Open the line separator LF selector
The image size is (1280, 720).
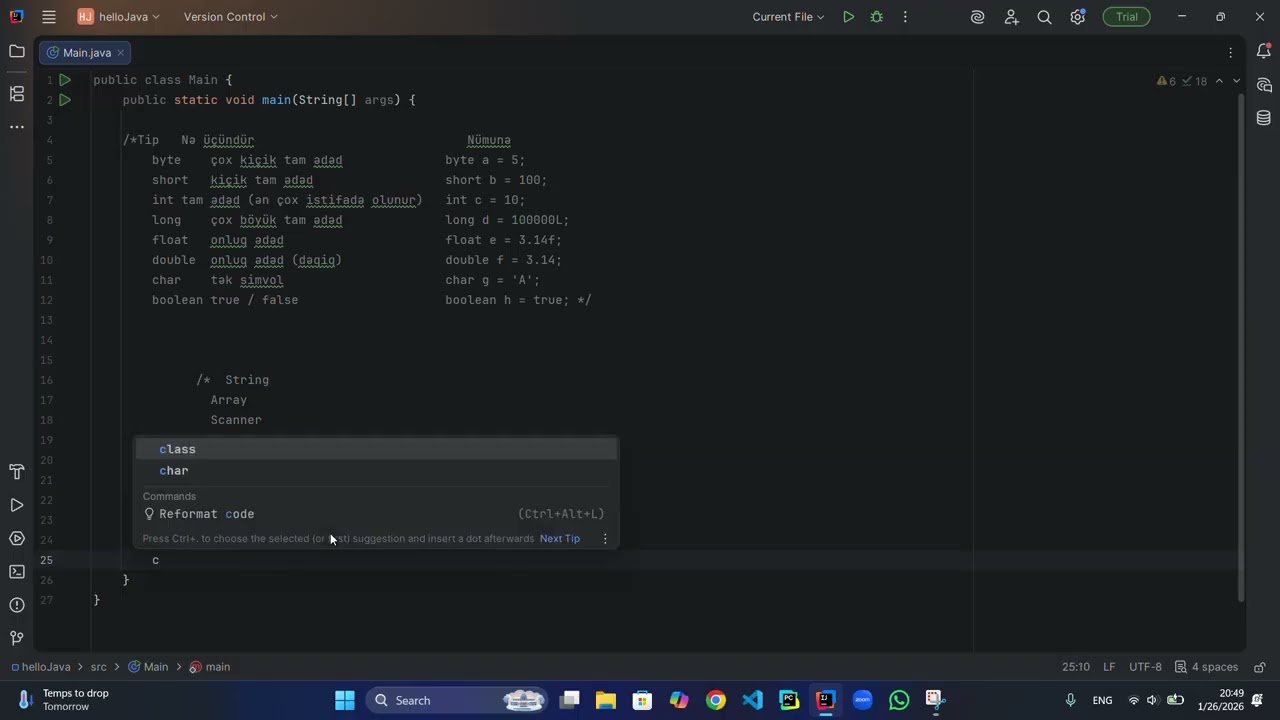(1109, 667)
